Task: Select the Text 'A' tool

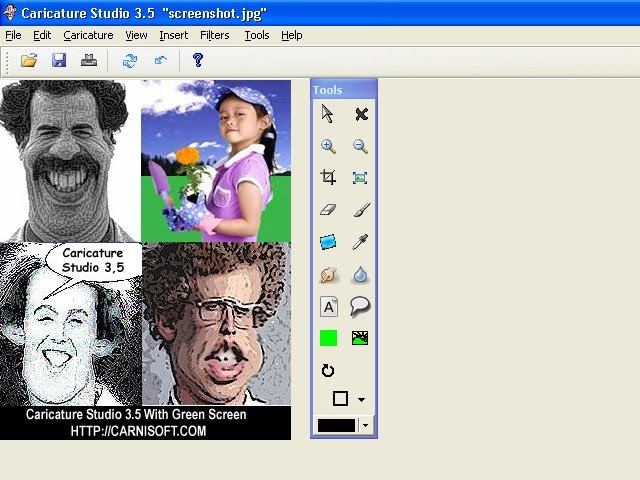Action: pyautogui.click(x=329, y=307)
